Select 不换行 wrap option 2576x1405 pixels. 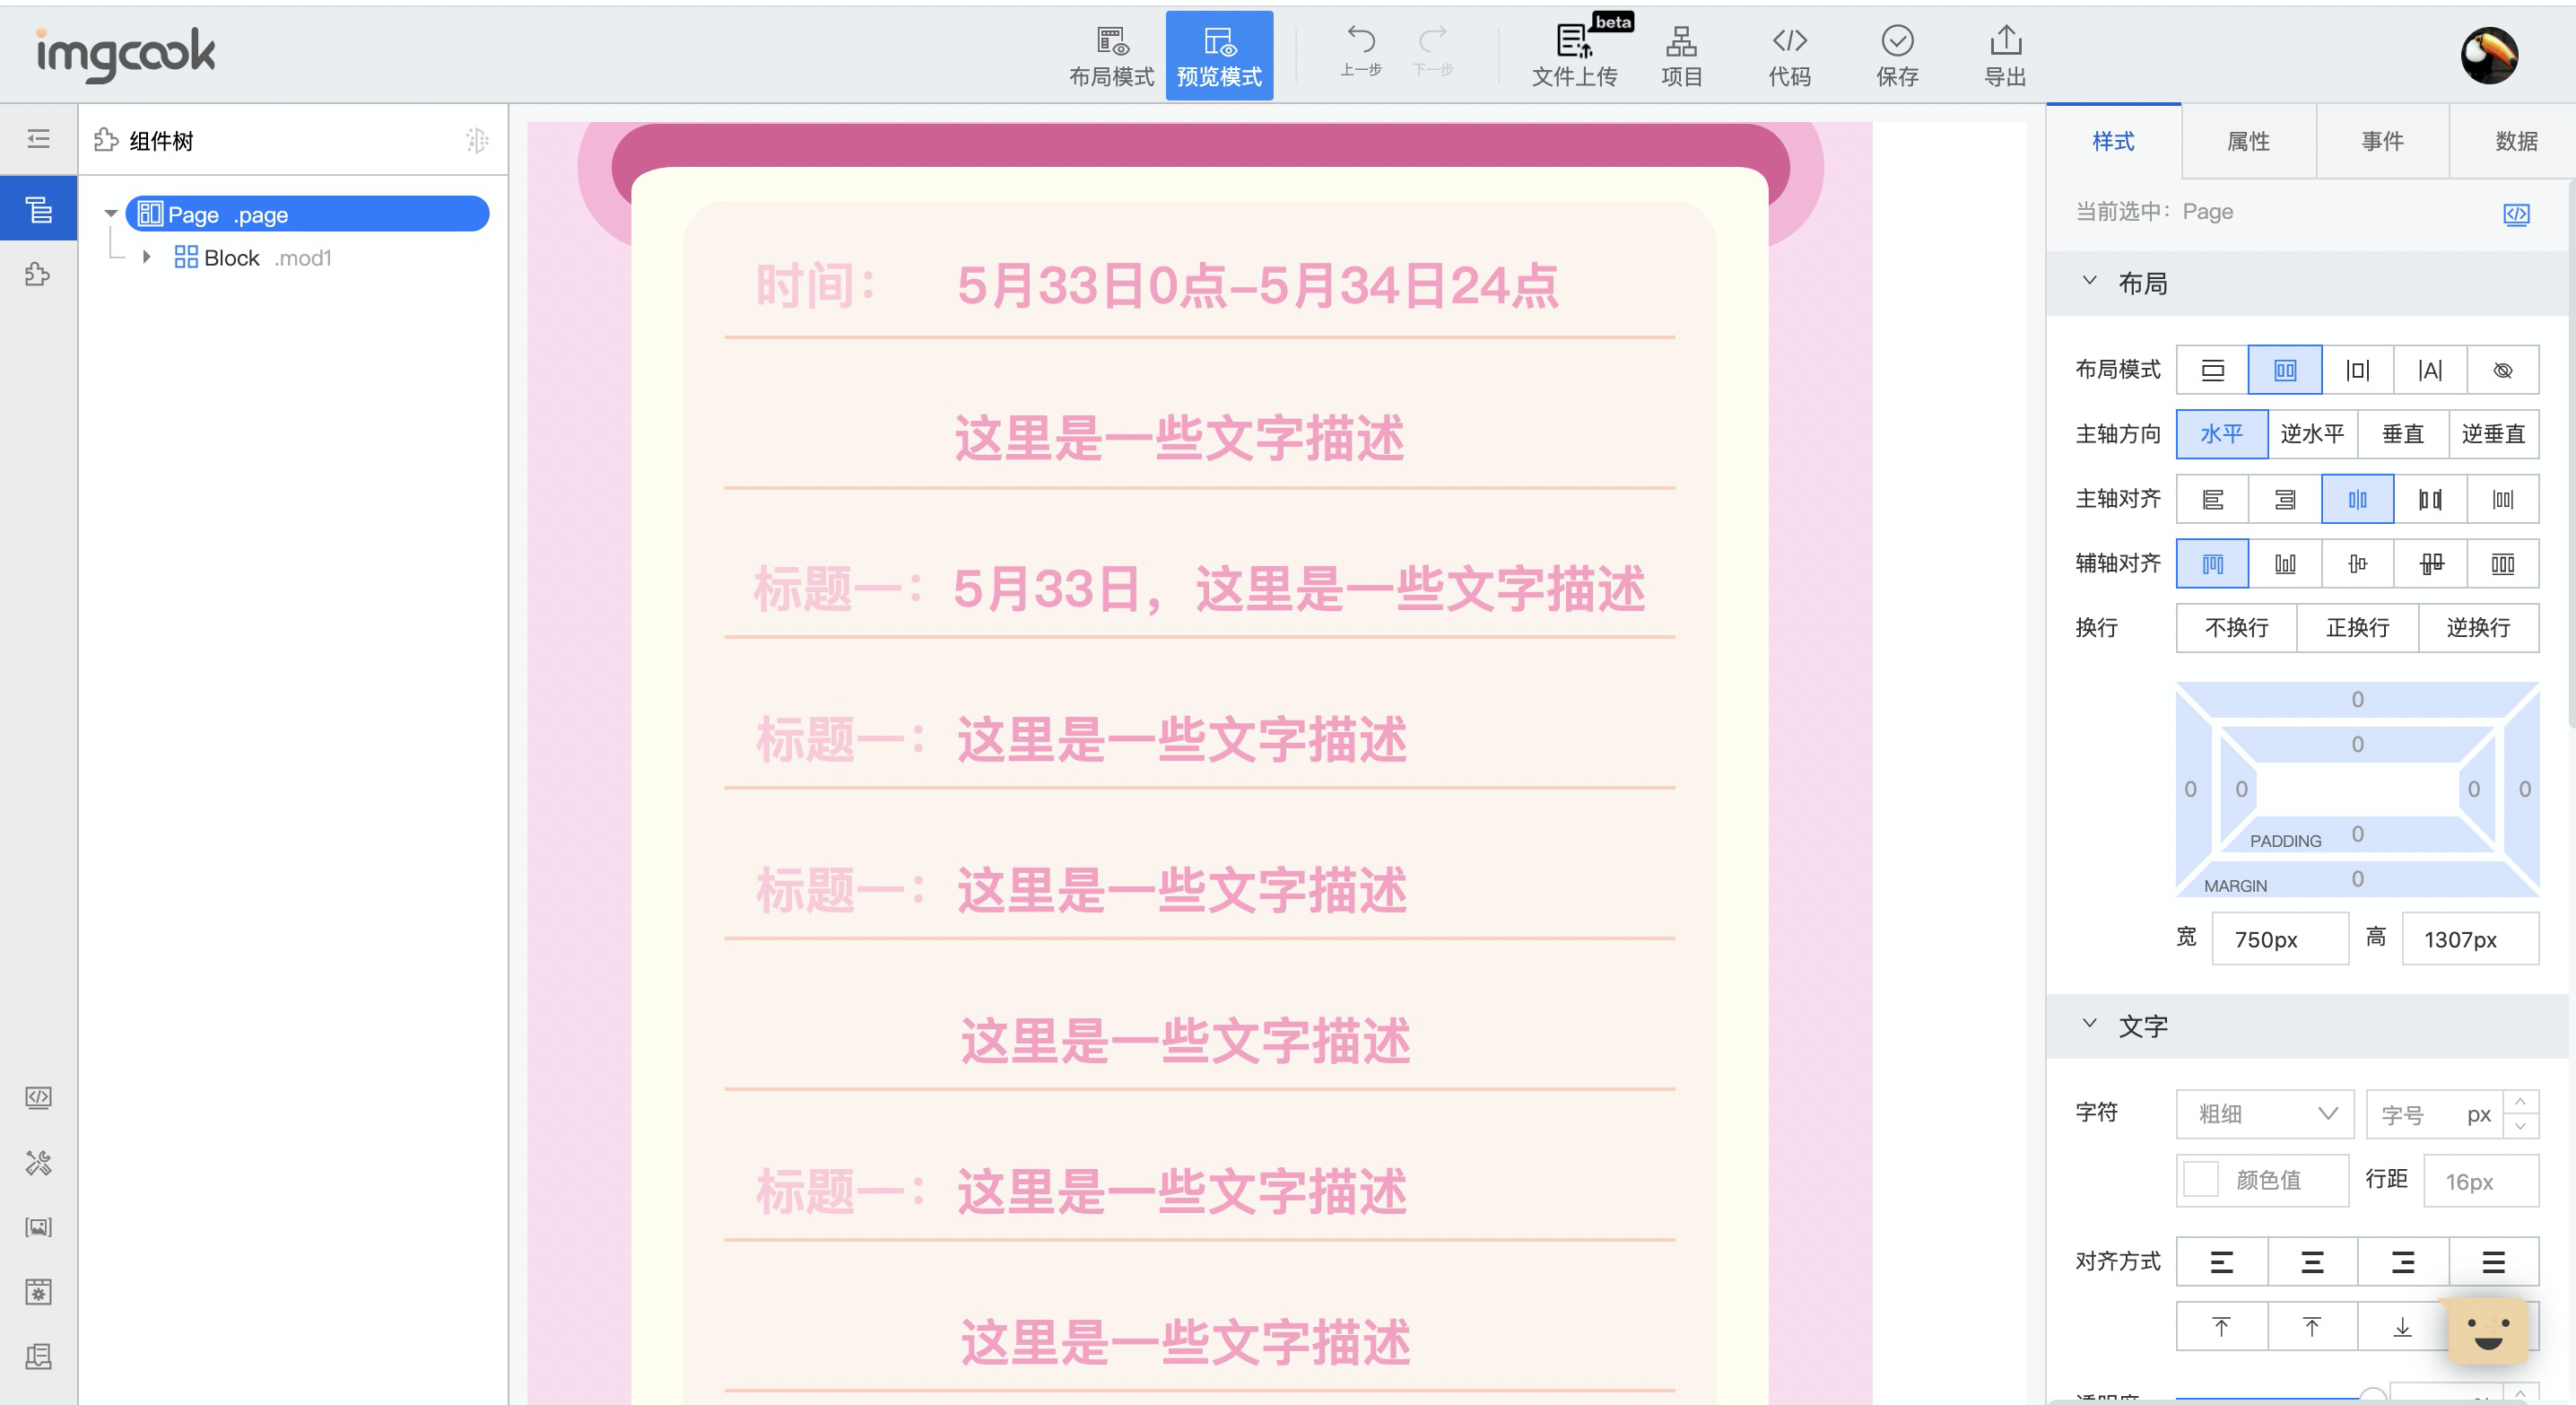[x=2236, y=628]
